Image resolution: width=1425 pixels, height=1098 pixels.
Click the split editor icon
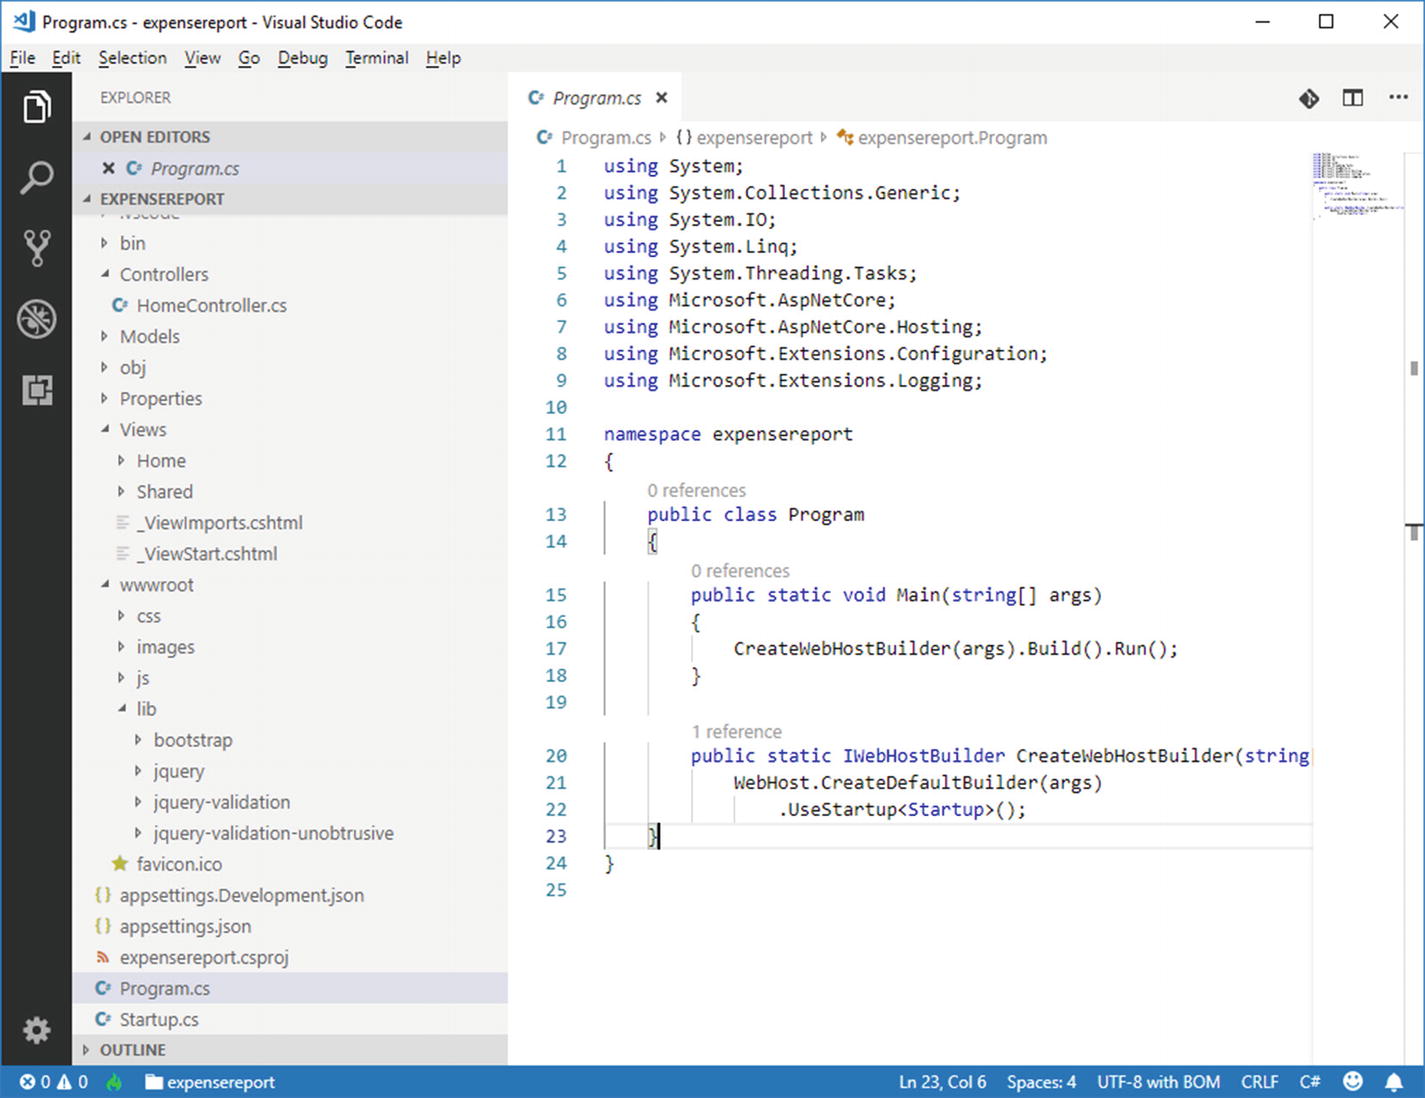click(x=1352, y=98)
